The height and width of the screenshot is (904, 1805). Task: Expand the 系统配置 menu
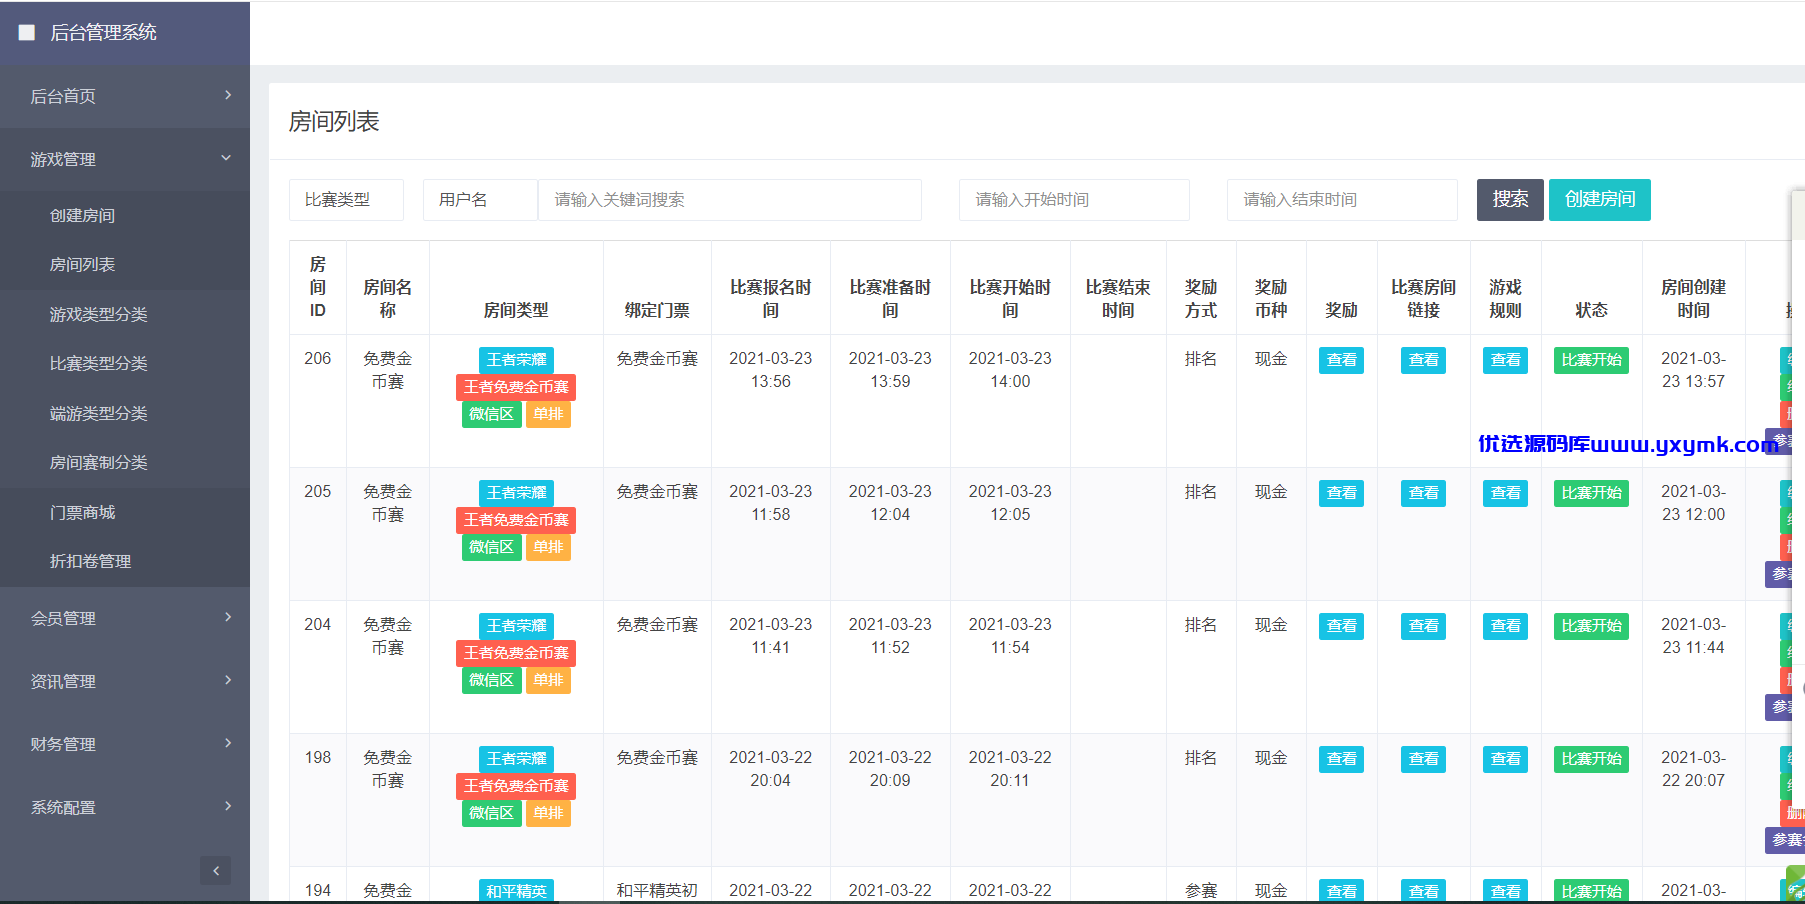pos(125,807)
